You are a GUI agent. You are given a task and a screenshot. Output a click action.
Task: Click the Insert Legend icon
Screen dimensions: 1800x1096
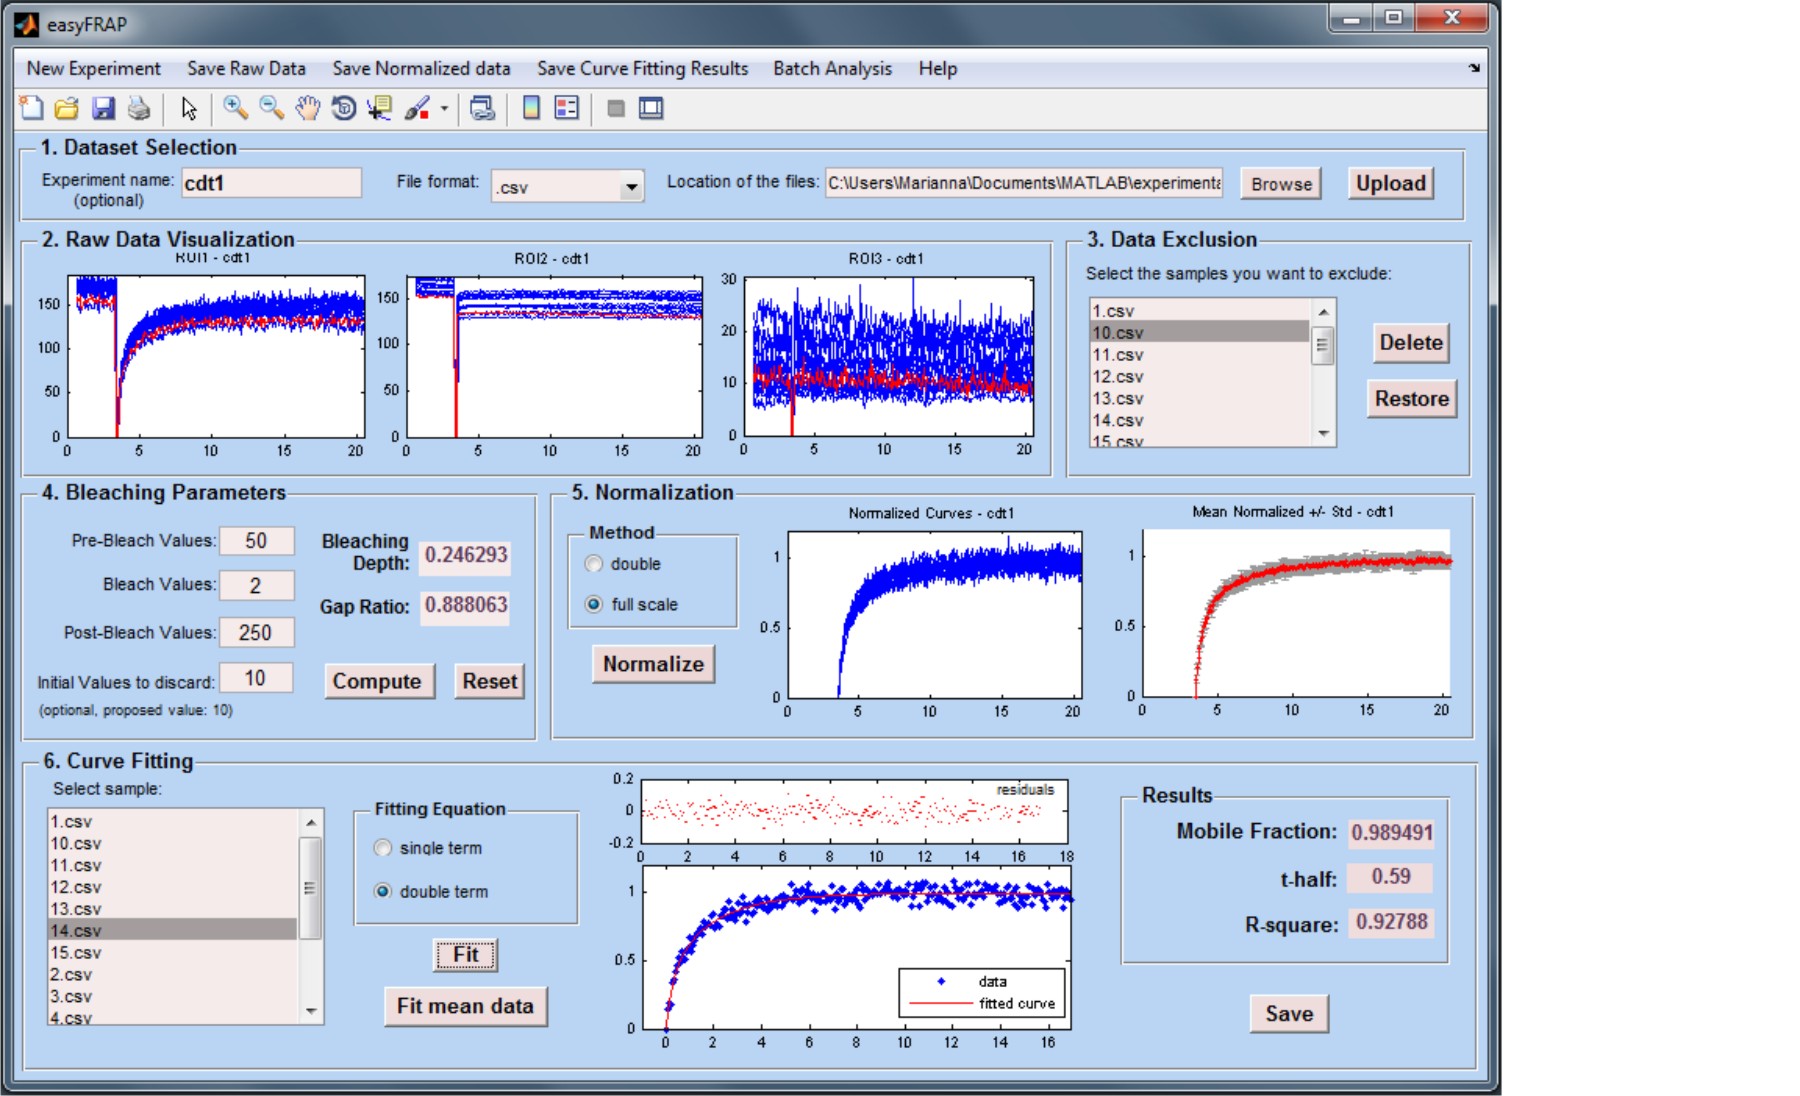(567, 108)
